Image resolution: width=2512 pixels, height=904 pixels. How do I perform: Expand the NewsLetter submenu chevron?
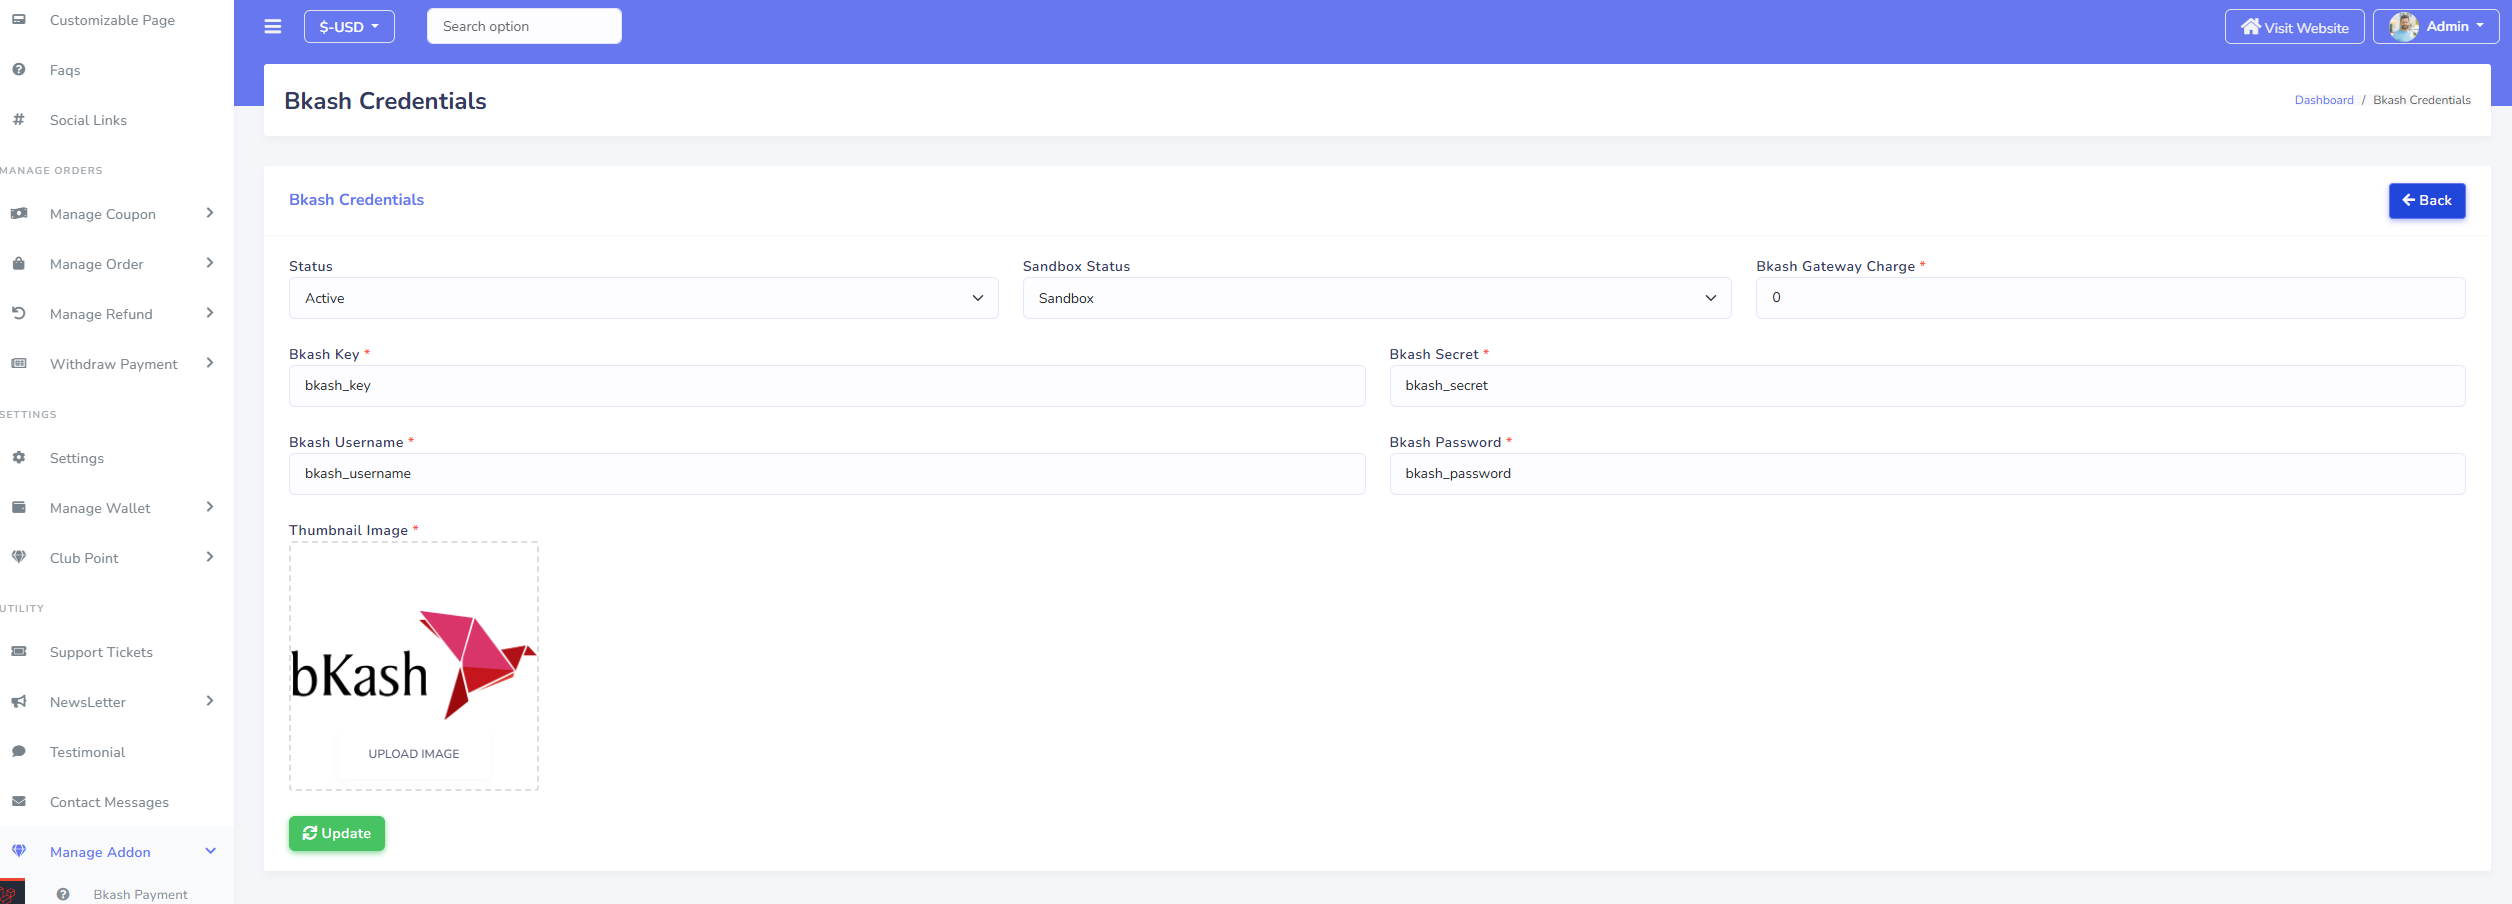click(x=210, y=701)
